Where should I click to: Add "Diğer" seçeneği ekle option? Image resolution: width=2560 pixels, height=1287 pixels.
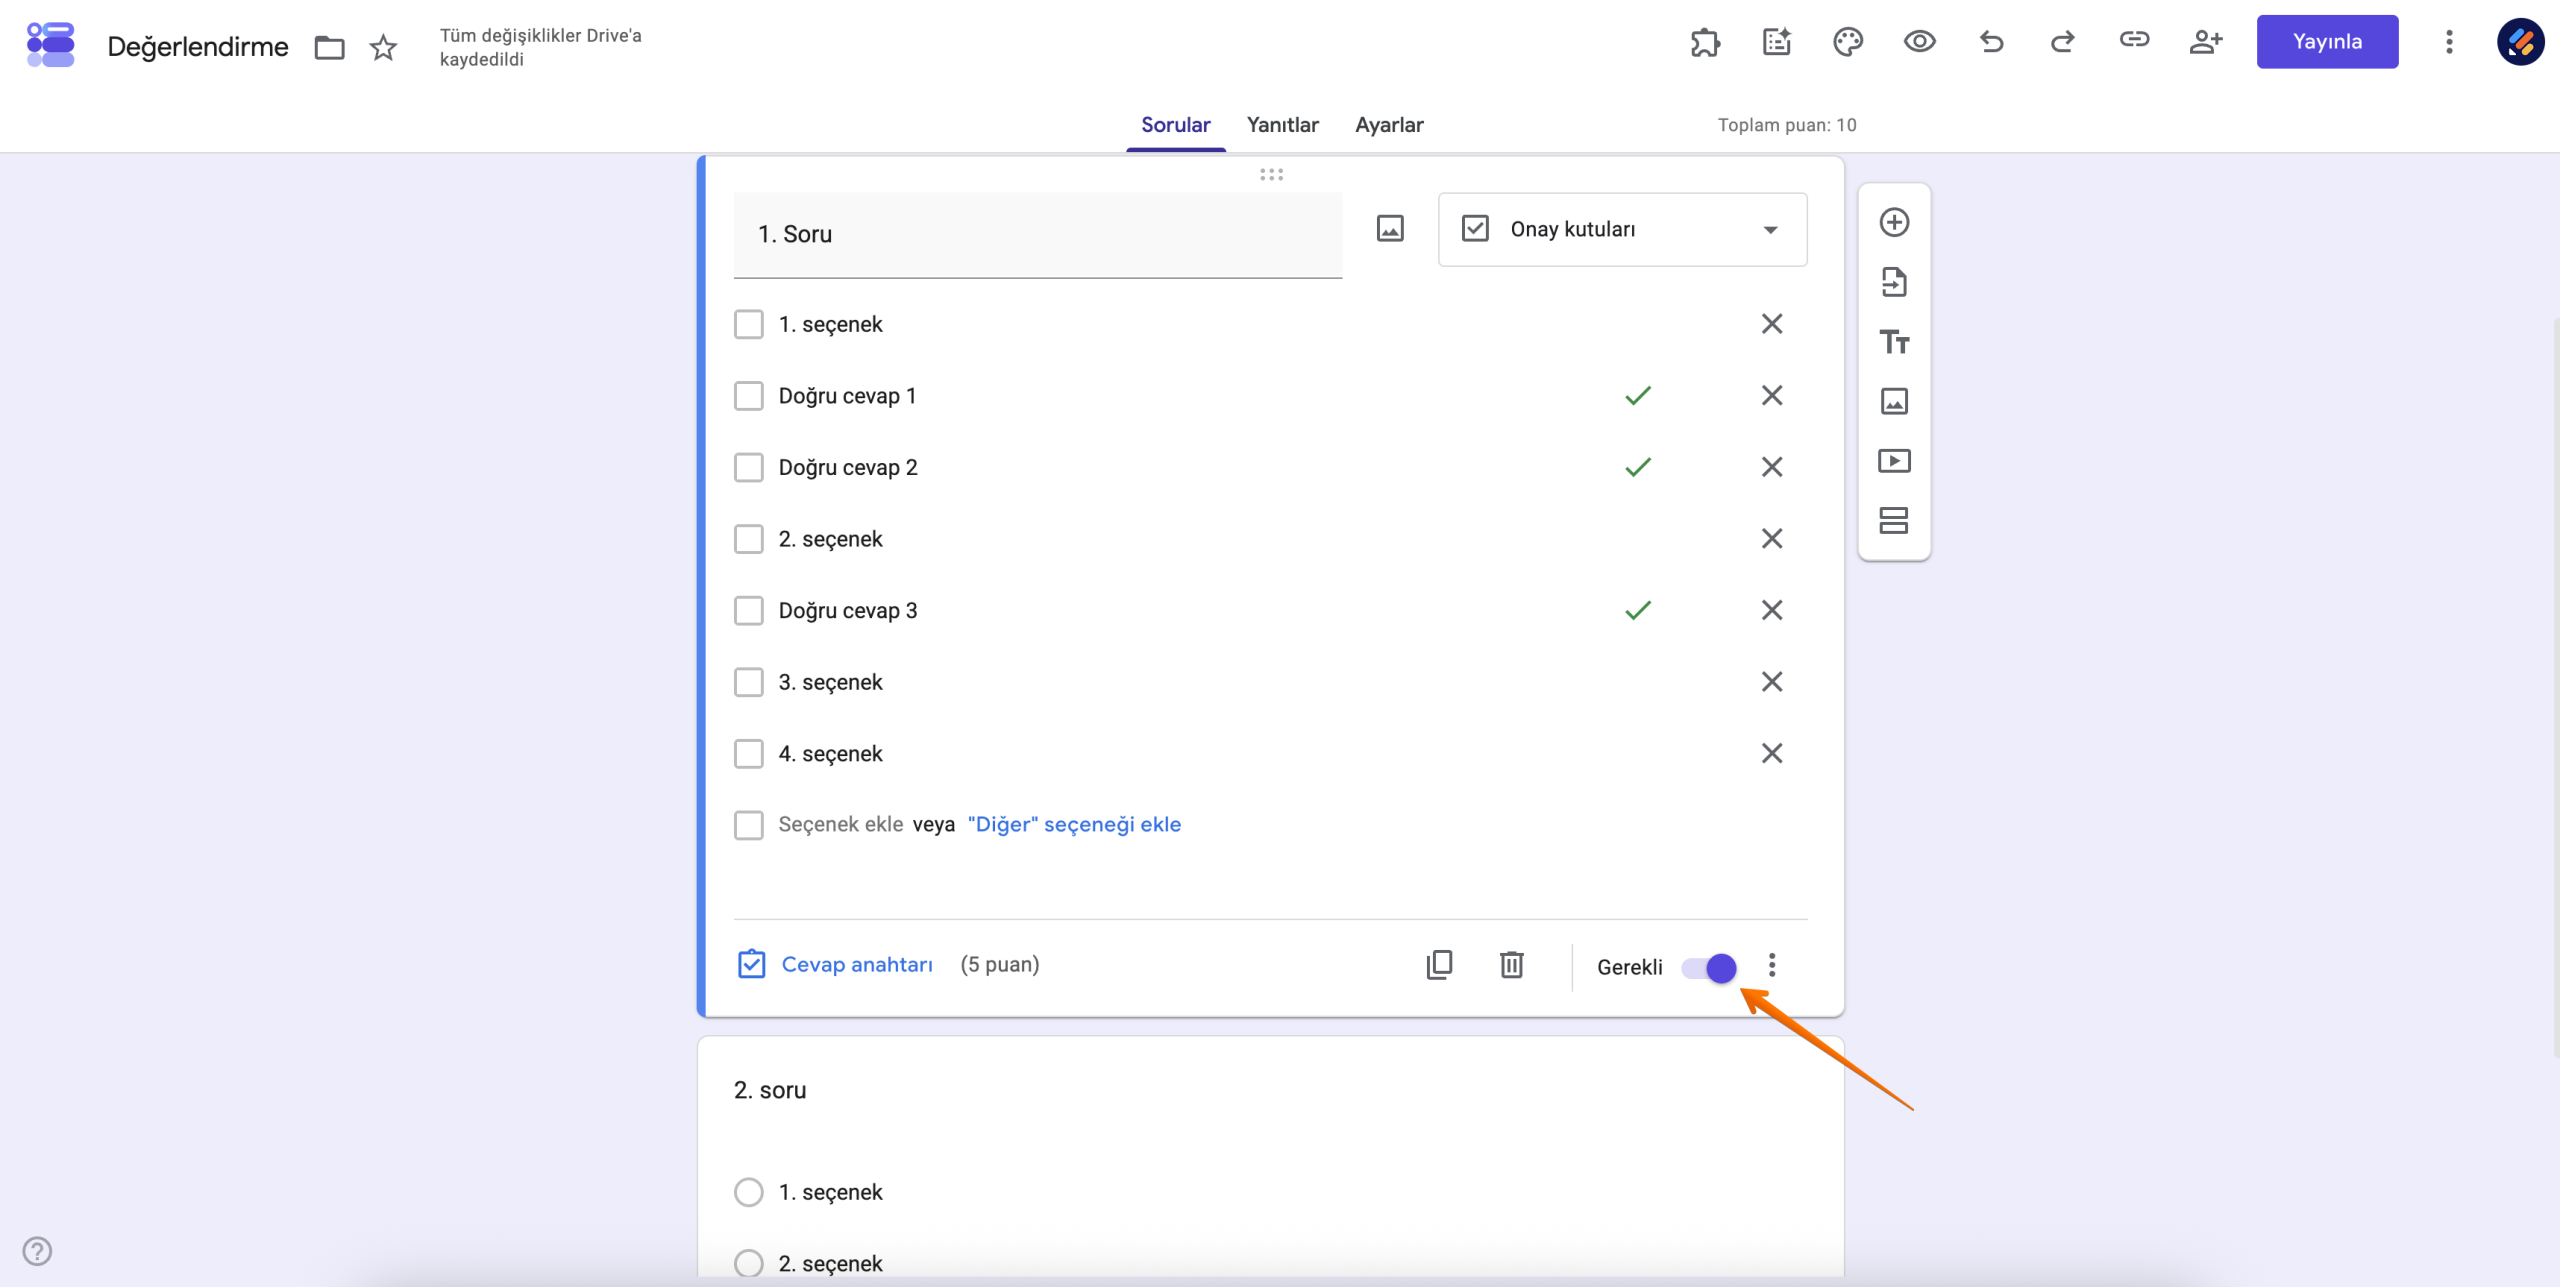click(1074, 825)
